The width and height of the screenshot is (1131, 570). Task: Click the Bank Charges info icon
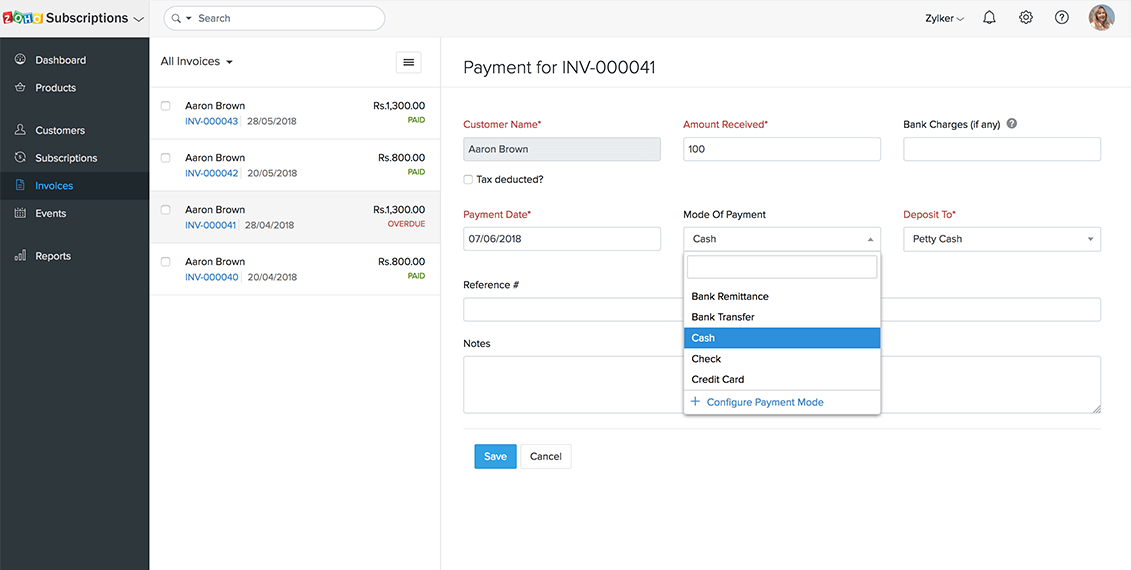(x=1012, y=124)
